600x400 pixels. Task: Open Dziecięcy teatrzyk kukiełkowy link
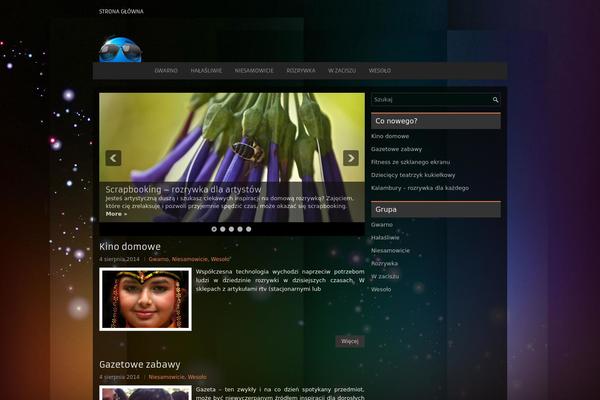pos(413,175)
